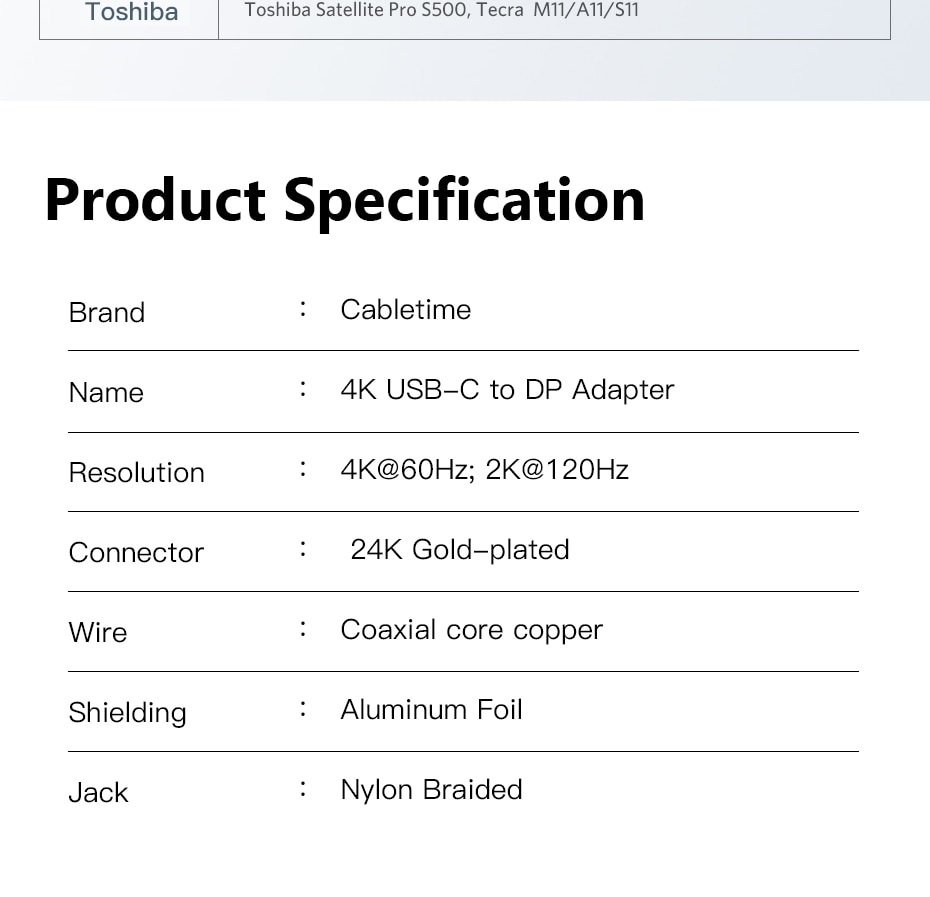Click the 24K Gold-plated value
This screenshot has height=897, width=930.
(459, 550)
